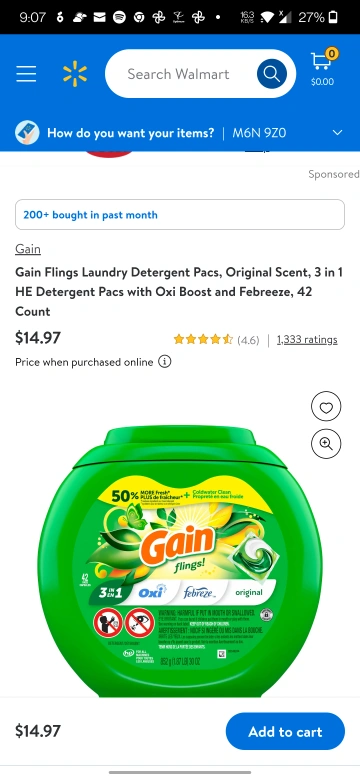Screen dimensions: 360x780
Task: Tap the Walmart spark logo
Action: pyautogui.click(x=75, y=74)
